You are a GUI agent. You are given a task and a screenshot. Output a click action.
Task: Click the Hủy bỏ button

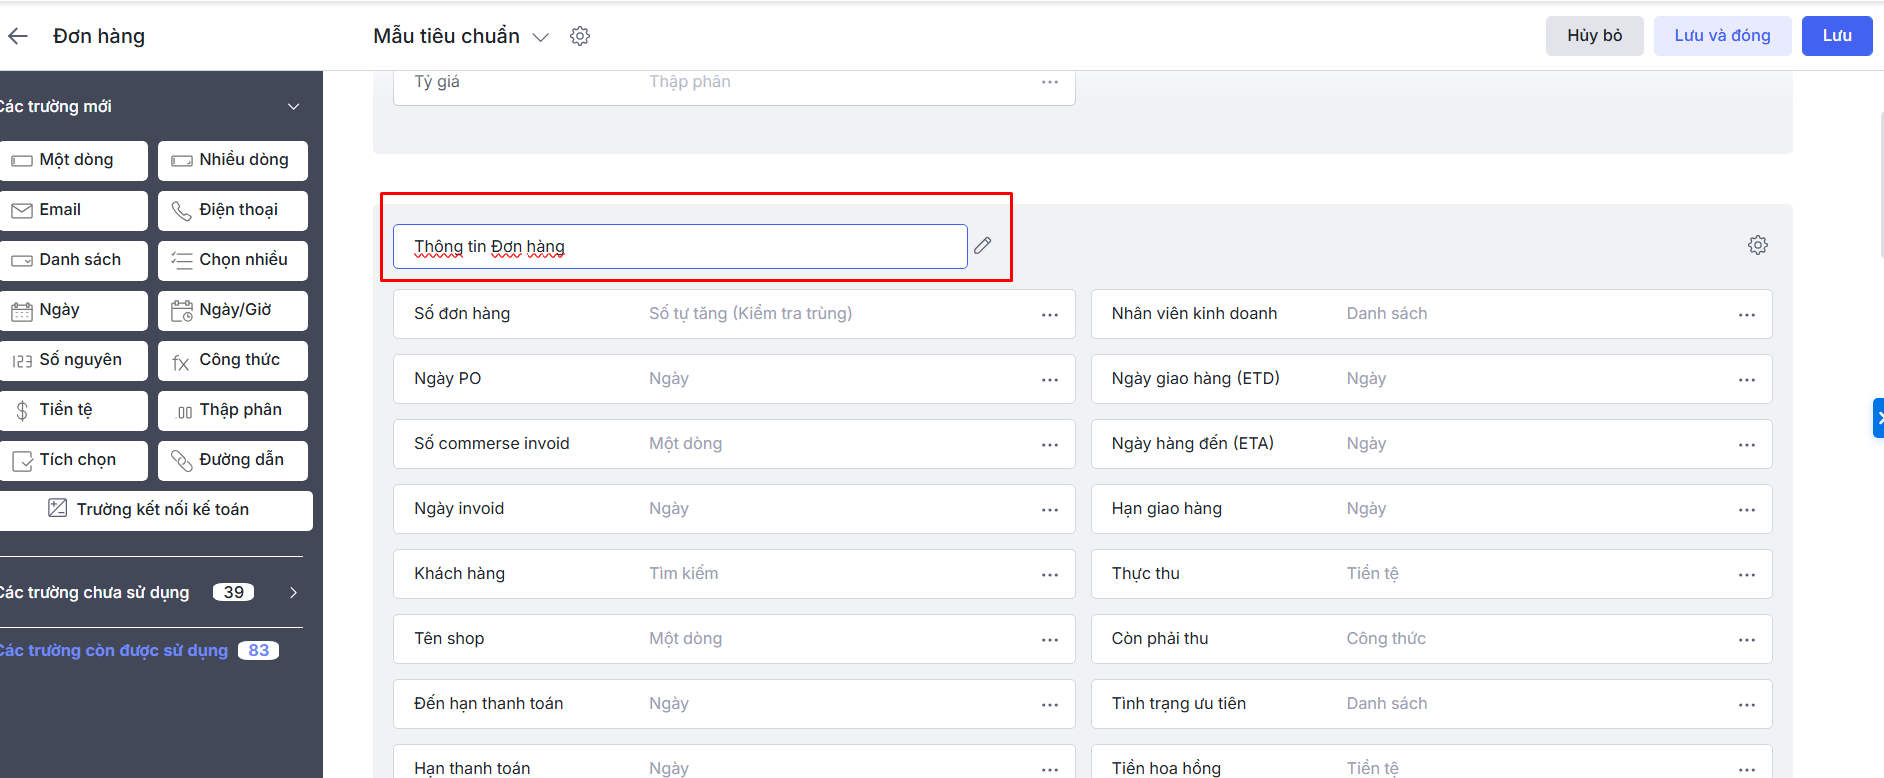(x=1594, y=36)
